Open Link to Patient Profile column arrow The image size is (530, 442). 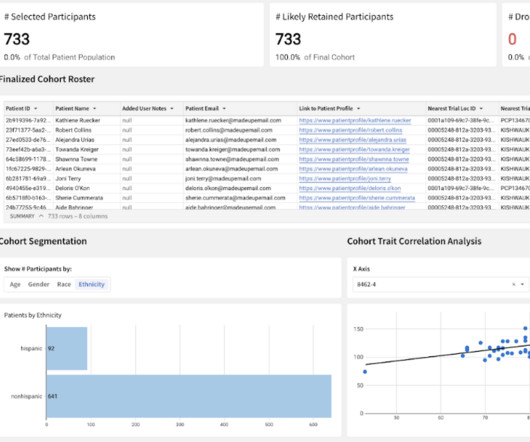click(358, 108)
